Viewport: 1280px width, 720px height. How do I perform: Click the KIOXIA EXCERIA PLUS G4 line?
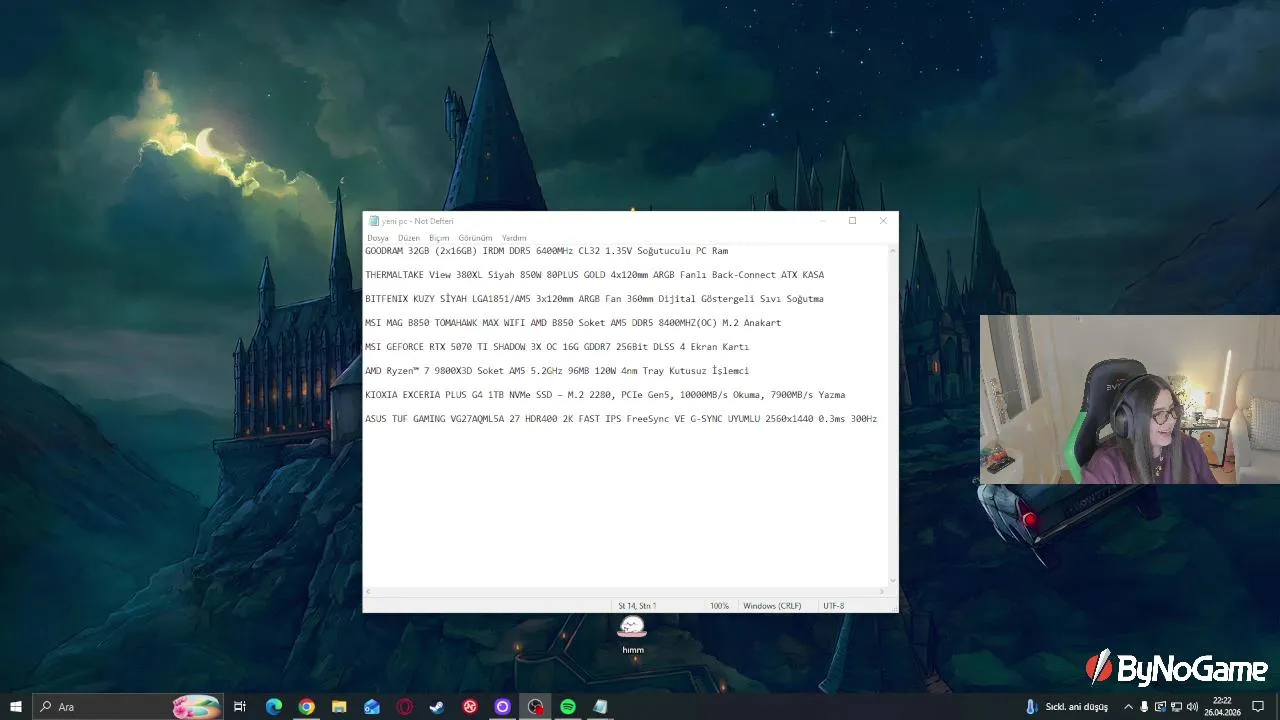coord(605,395)
